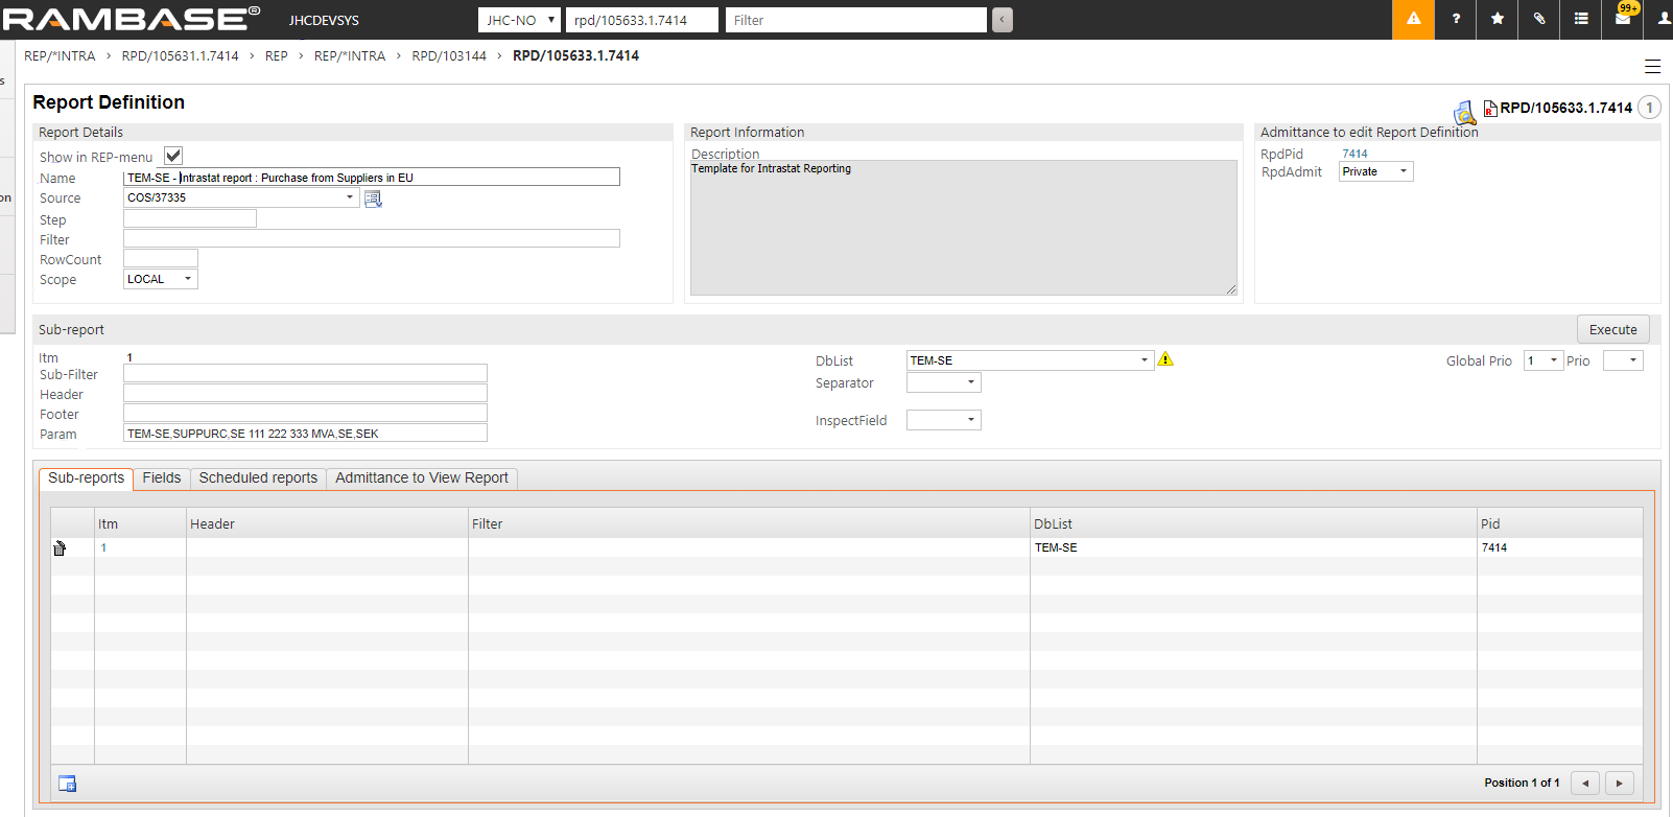Click the Itm column header
Viewport: 1673px width, 817px height.
140,524
